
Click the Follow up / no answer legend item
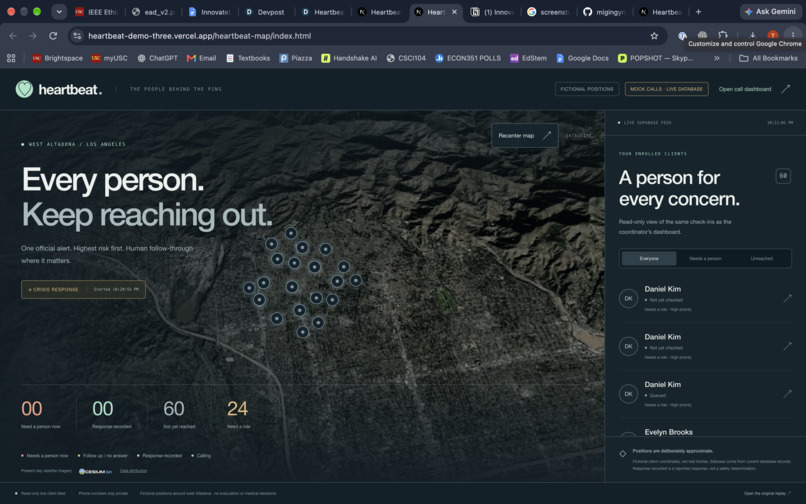click(103, 455)
